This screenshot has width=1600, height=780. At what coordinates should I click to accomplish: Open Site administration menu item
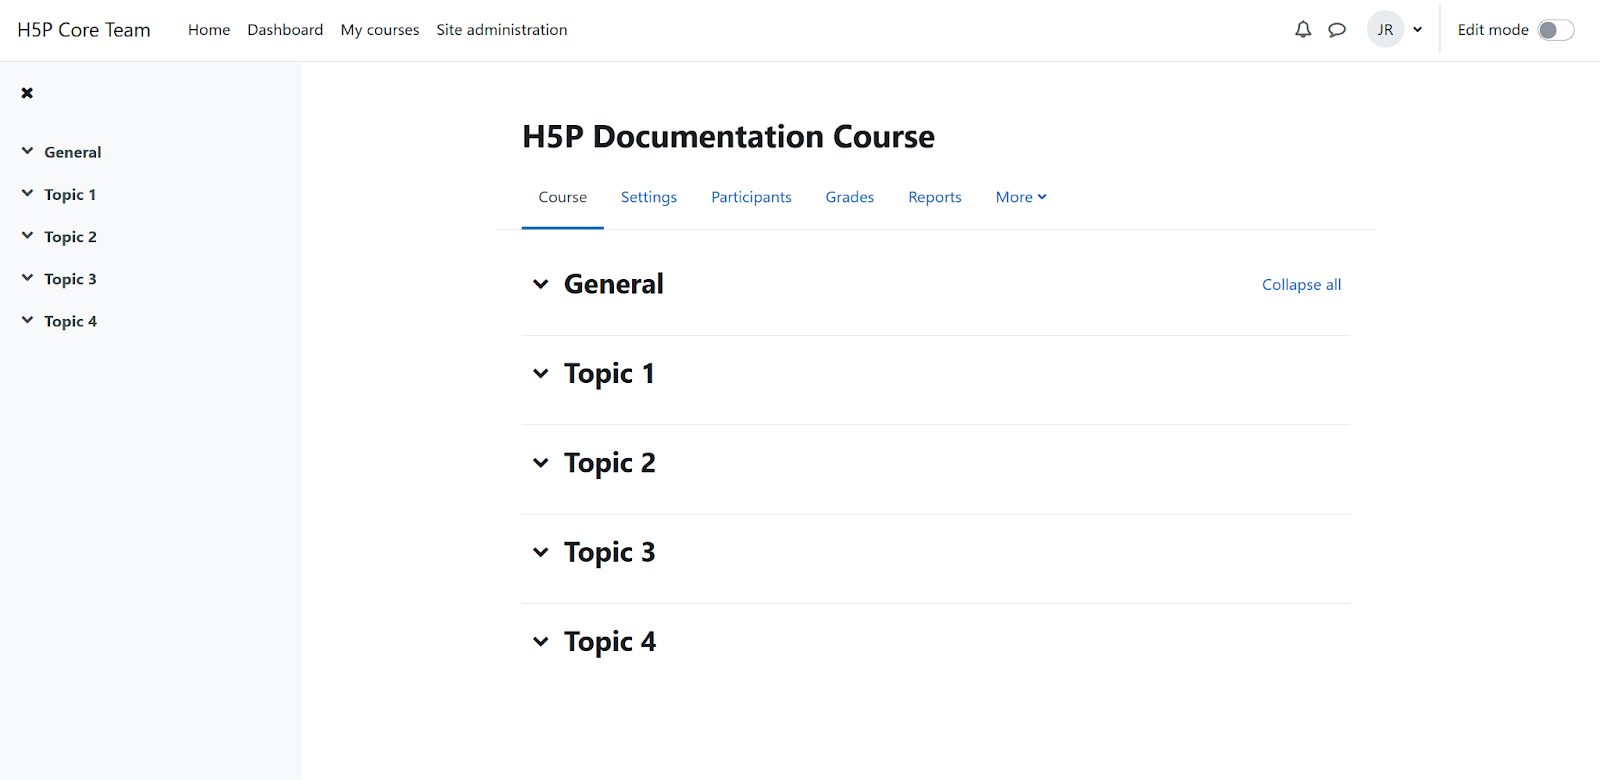tap(502, 30)
